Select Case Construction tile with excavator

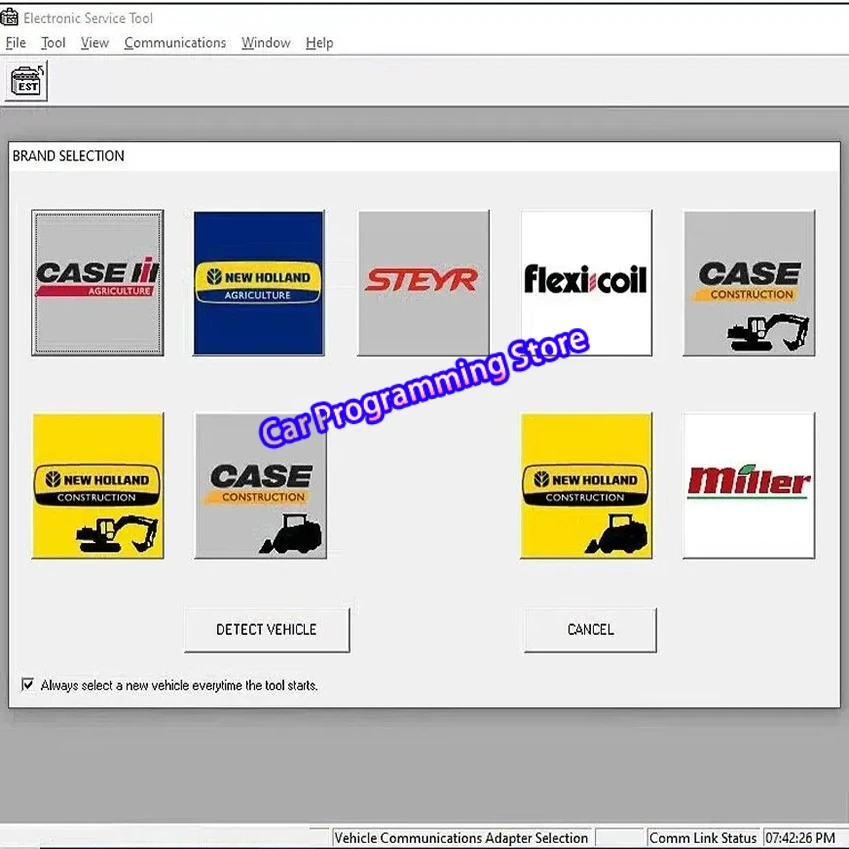pos(749,283)
